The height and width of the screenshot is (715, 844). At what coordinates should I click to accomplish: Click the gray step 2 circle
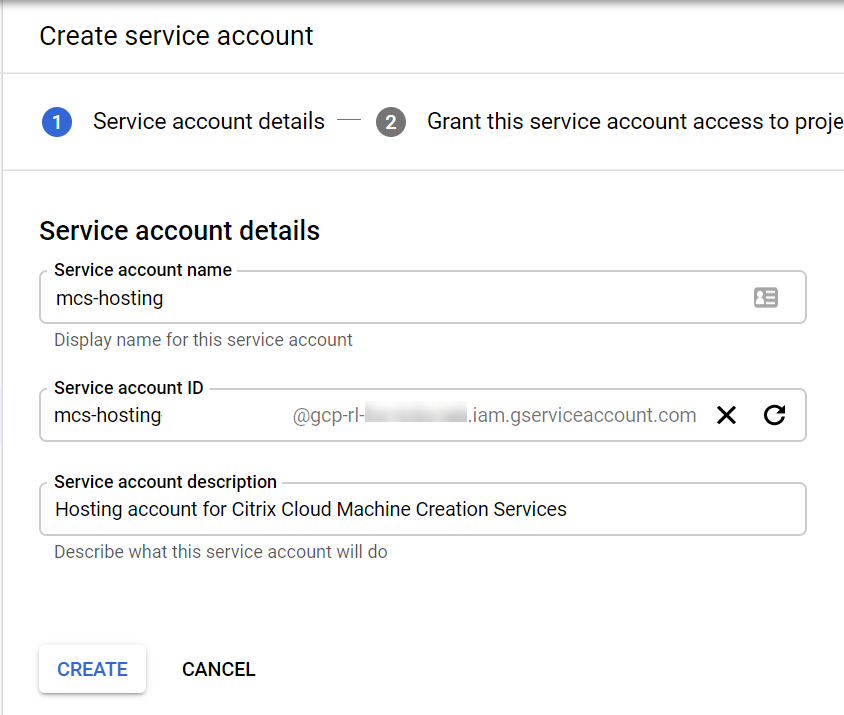coord(391,122)
